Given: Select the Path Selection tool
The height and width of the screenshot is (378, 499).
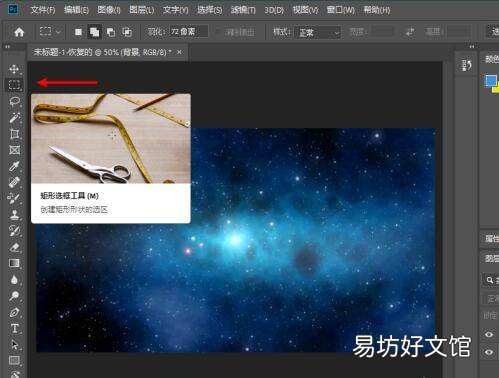Looking at the screenshot, I should click(x=14, y=344).
